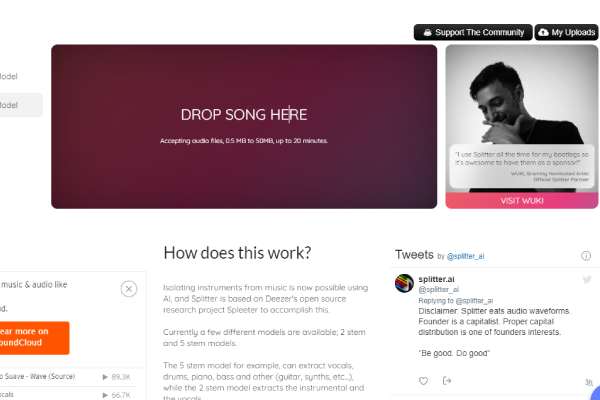This screenshot has height=400, width=600.
Task: Open My Uploads
Action: [567, 33]
